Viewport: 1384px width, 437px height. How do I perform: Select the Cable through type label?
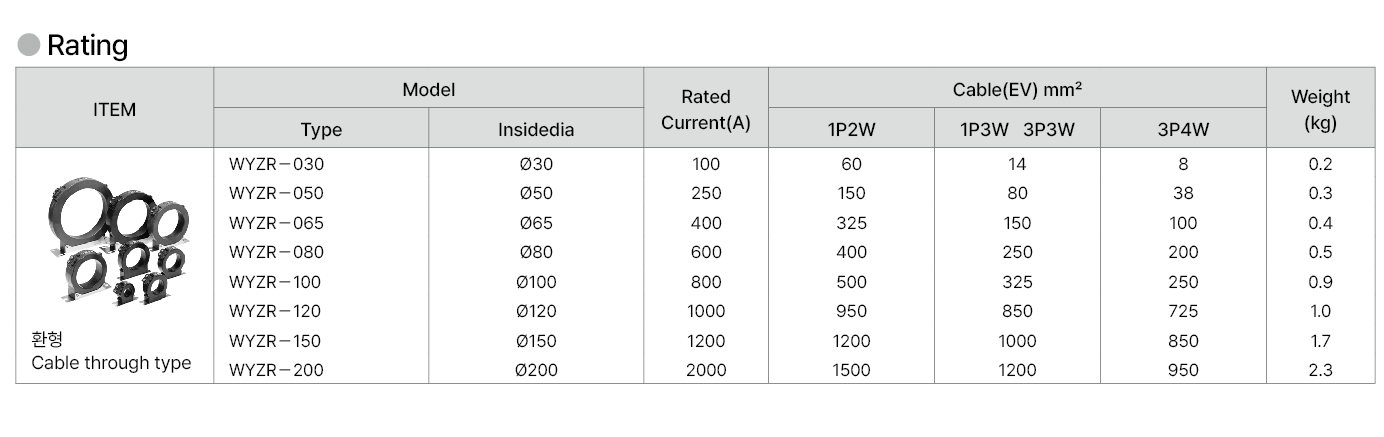(x=111, y=363)
